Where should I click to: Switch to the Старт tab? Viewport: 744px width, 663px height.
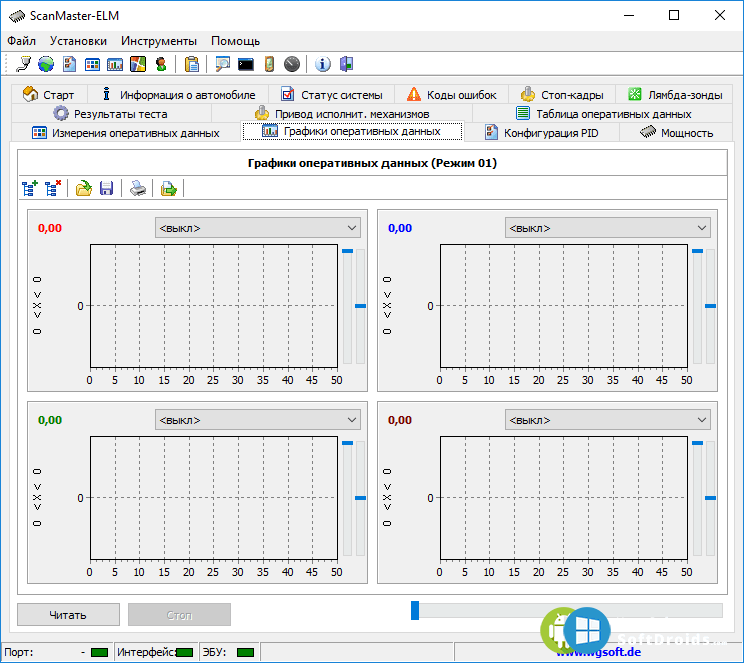click(x=48, y=94)
